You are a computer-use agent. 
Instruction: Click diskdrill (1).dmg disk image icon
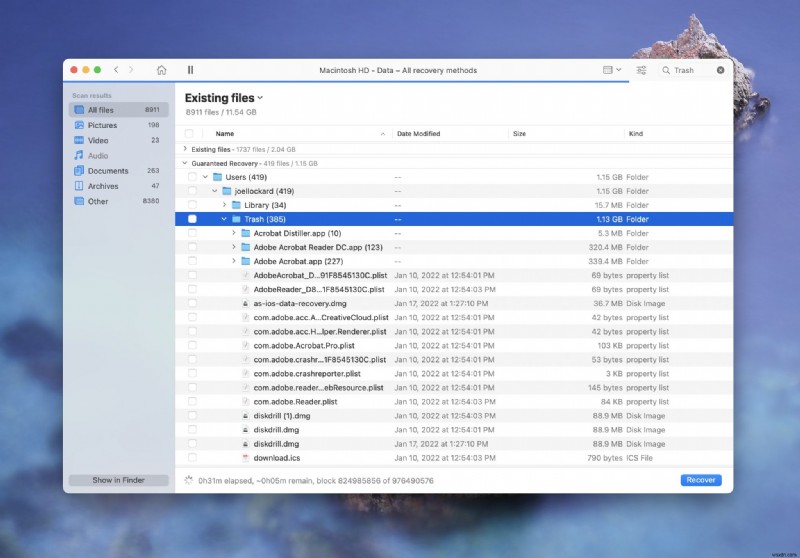click(245, 416)
